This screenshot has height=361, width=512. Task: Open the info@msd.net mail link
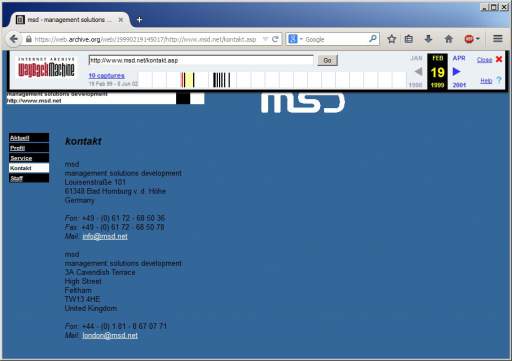click(105, 236)
